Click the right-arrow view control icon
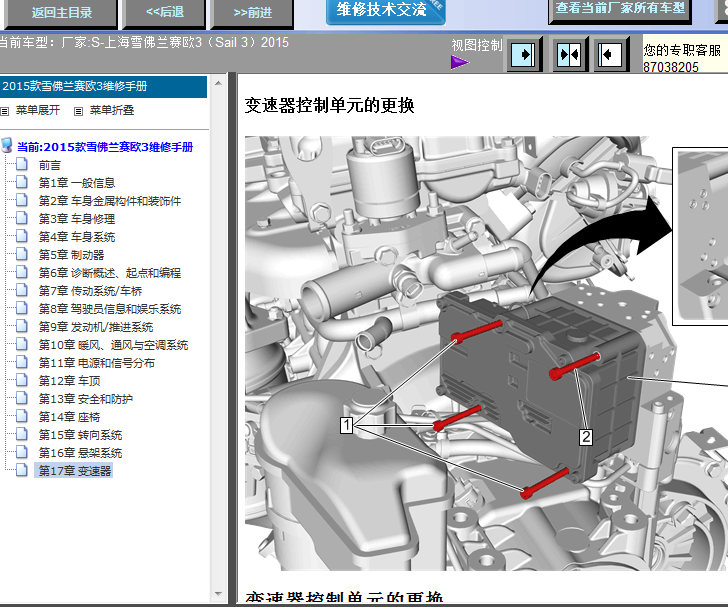This screenshot has height=607, width=728. pos(524,55)
